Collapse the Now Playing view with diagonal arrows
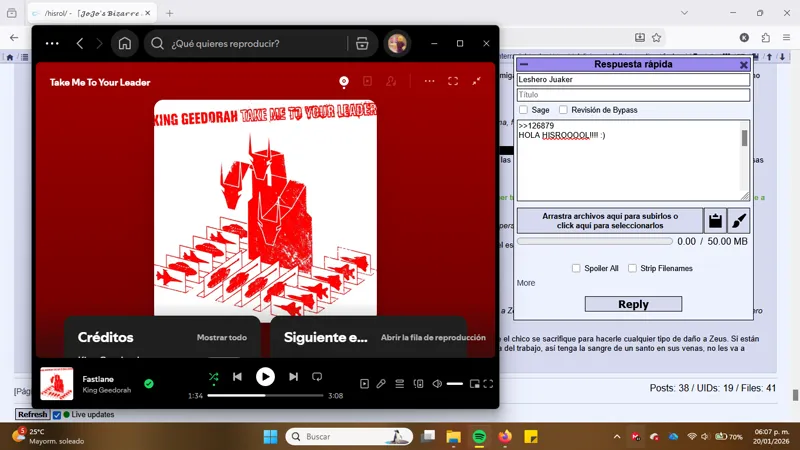This screenshot has width=800, height=450. 477,81
